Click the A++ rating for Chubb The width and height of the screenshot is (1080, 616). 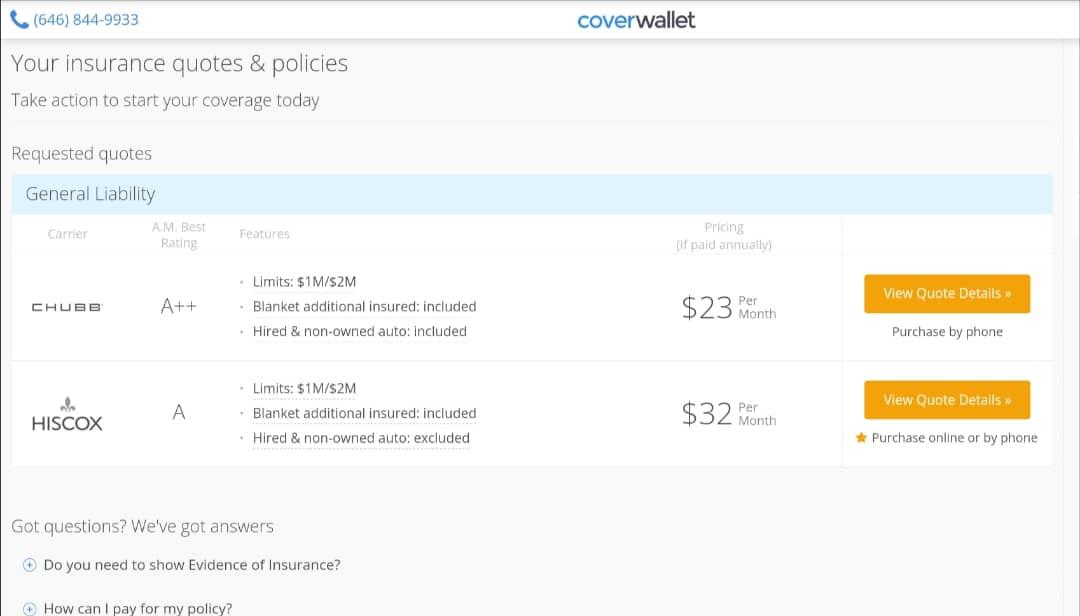click(178, 306)
